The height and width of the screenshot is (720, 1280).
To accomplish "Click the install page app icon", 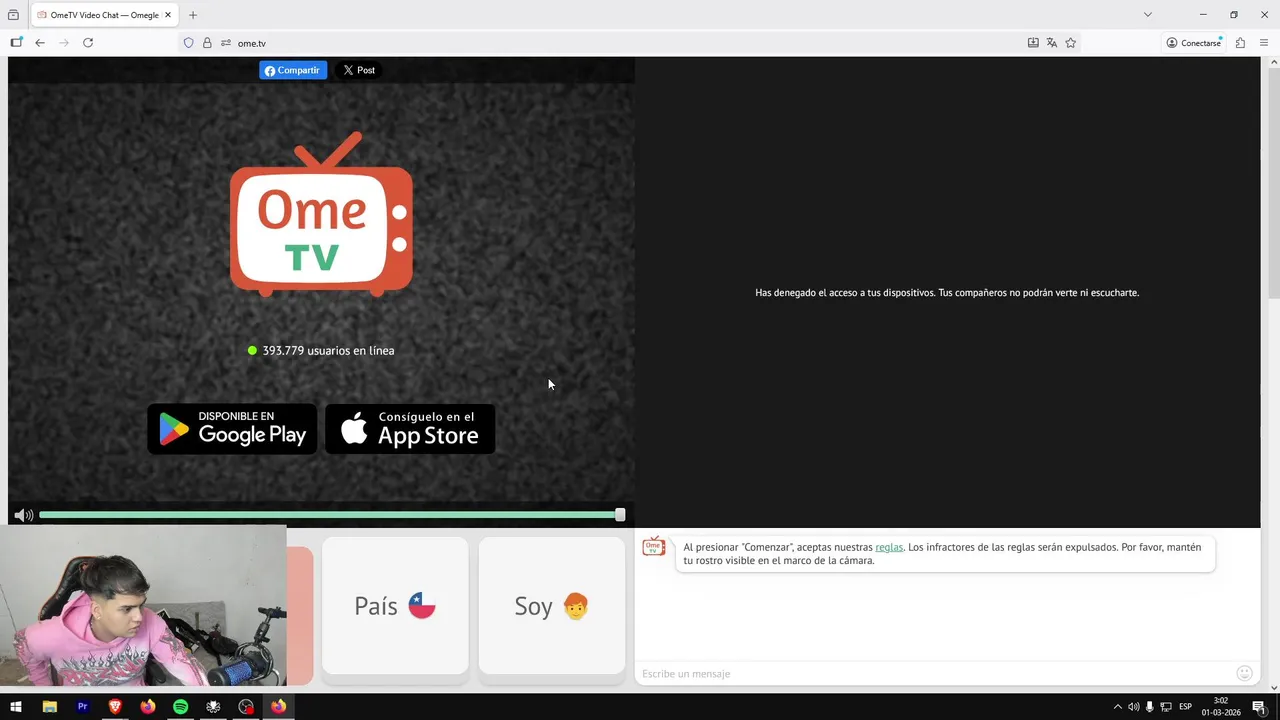I will (x=1033, y=43).
